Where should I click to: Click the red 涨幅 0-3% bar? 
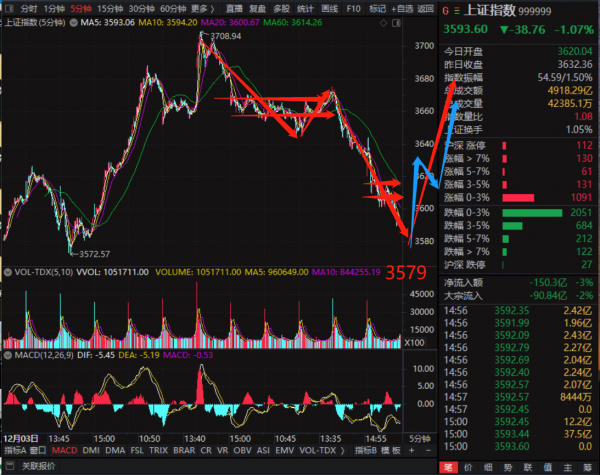(x=531, y=198)
